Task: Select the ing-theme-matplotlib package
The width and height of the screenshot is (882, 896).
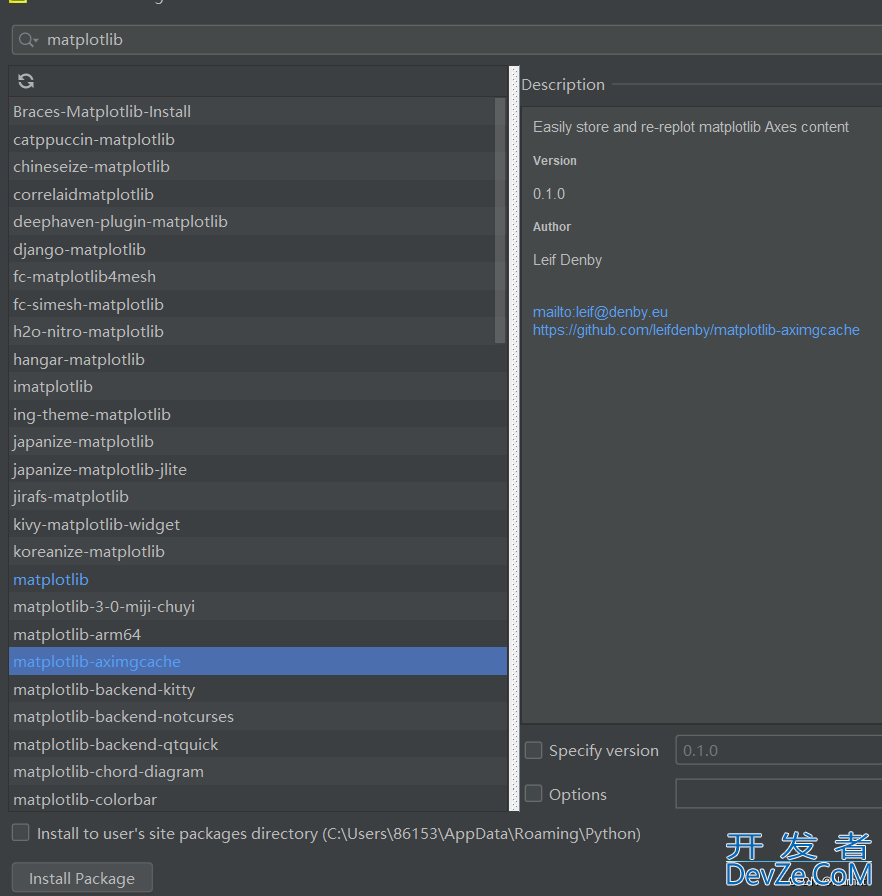Action: [258, 414]
